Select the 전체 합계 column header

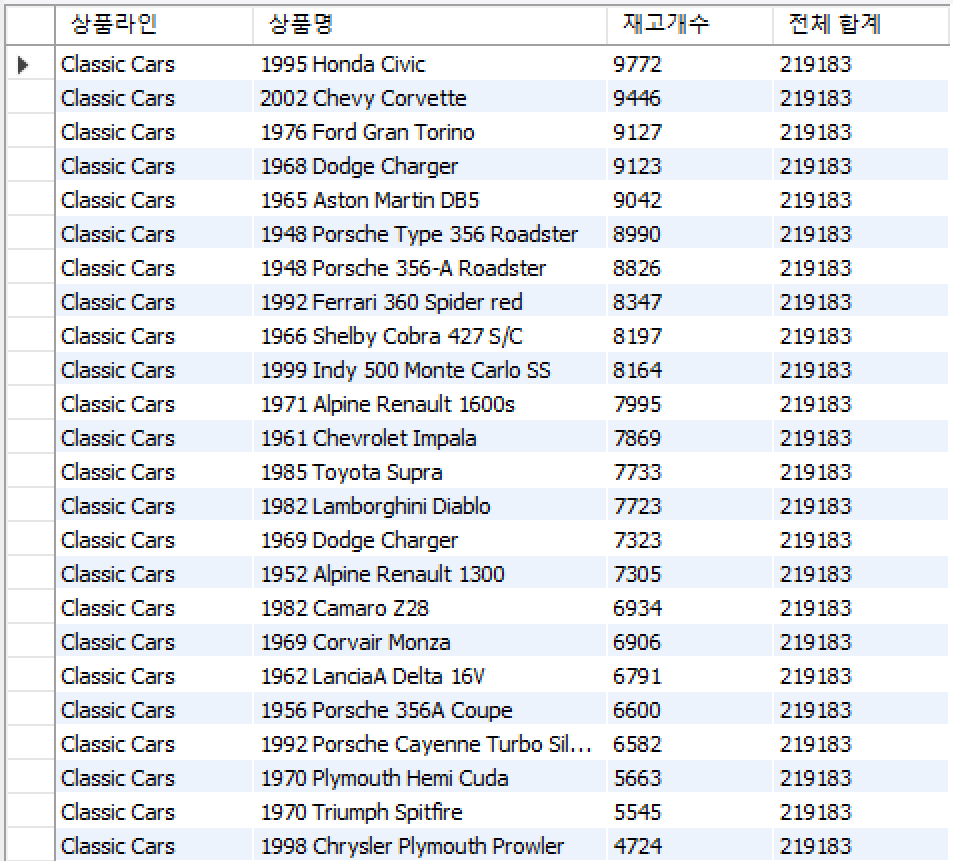click(861, 24)
